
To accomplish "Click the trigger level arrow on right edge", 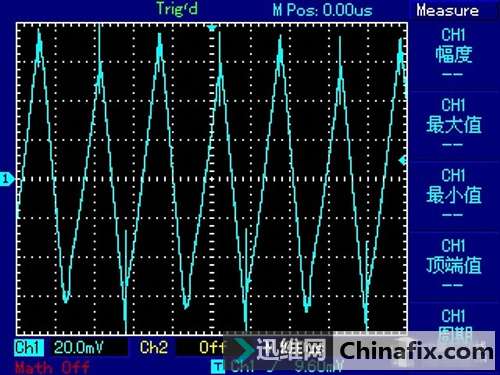I will point(402,160).
